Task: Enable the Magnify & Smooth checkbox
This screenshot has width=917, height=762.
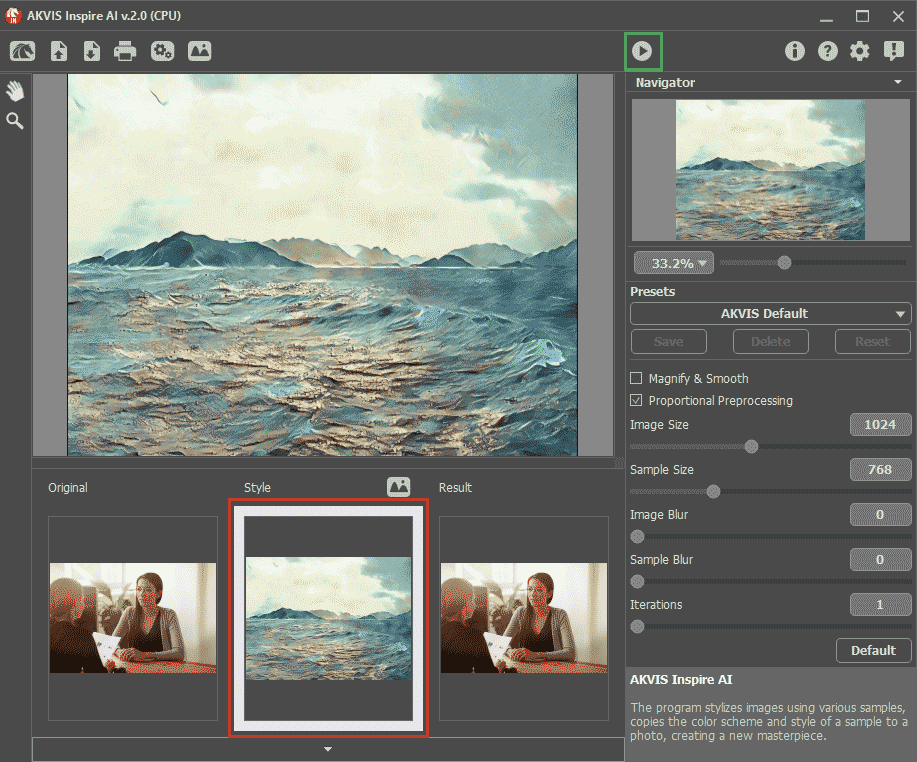Action: (636, 379)
